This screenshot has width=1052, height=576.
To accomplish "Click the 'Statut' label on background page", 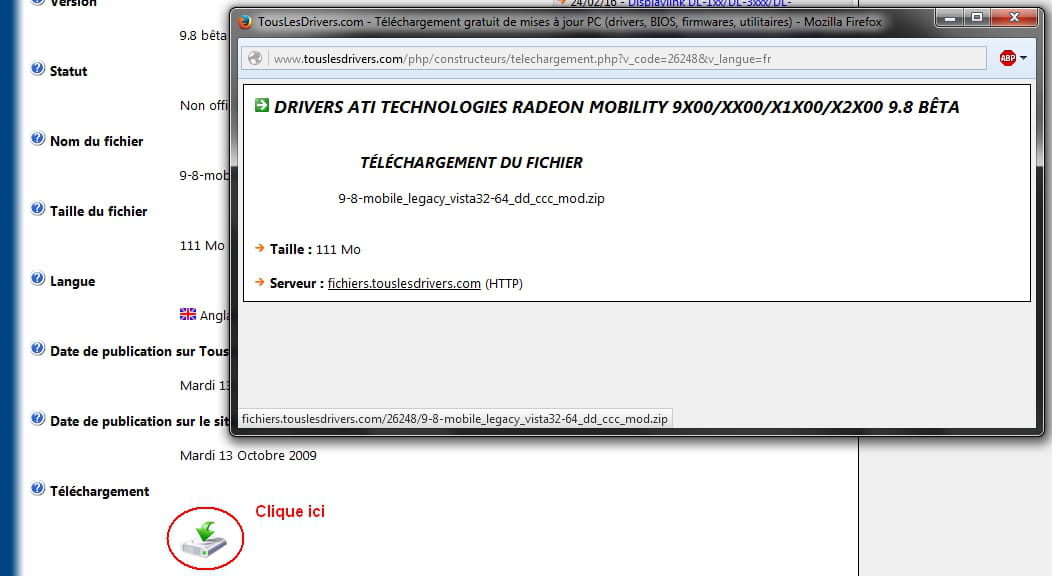I will coord(68,72).
